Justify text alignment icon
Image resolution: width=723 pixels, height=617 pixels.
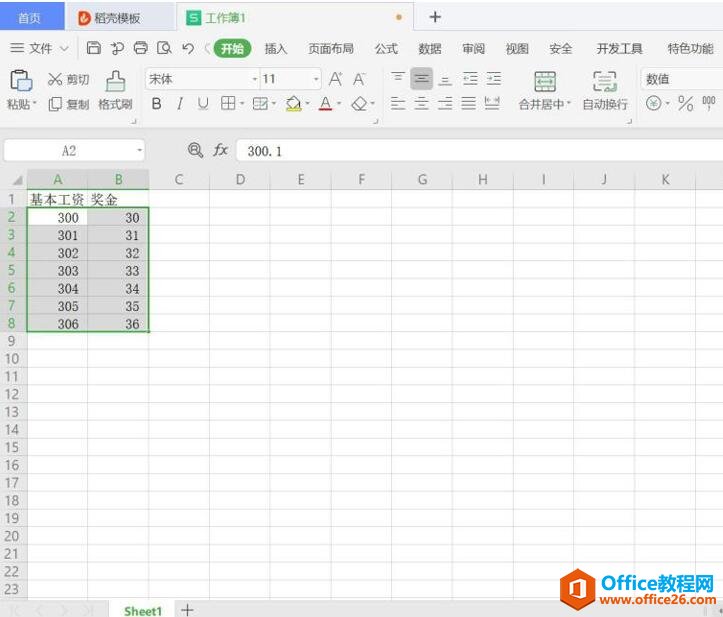pos(468,103)
